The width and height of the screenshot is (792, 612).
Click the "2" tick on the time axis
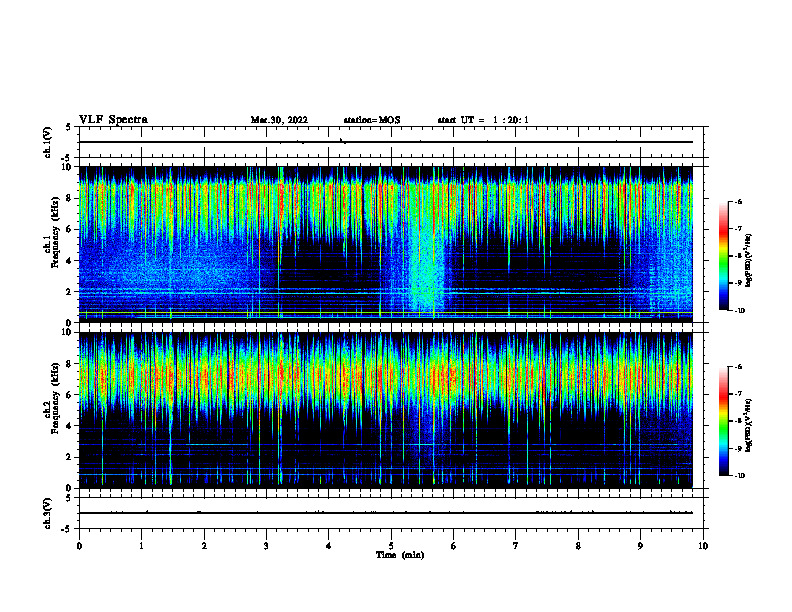[204, 546]
